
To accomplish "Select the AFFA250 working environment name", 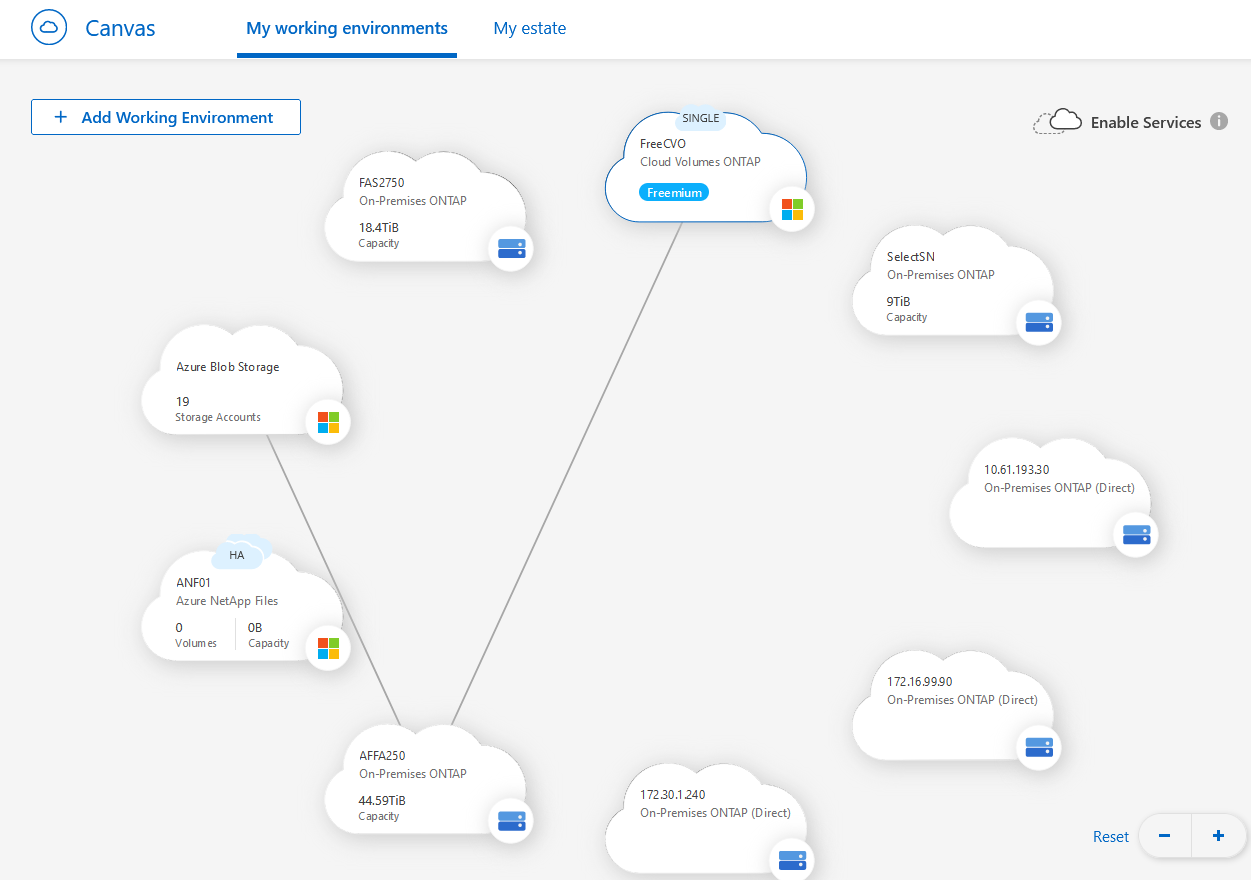I will coord(382,755).
